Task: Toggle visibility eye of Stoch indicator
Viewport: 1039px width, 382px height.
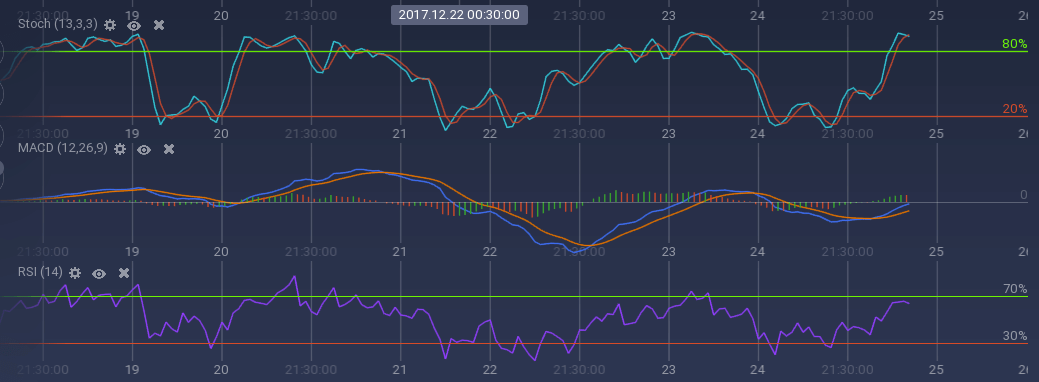Action: pos(135,25)
